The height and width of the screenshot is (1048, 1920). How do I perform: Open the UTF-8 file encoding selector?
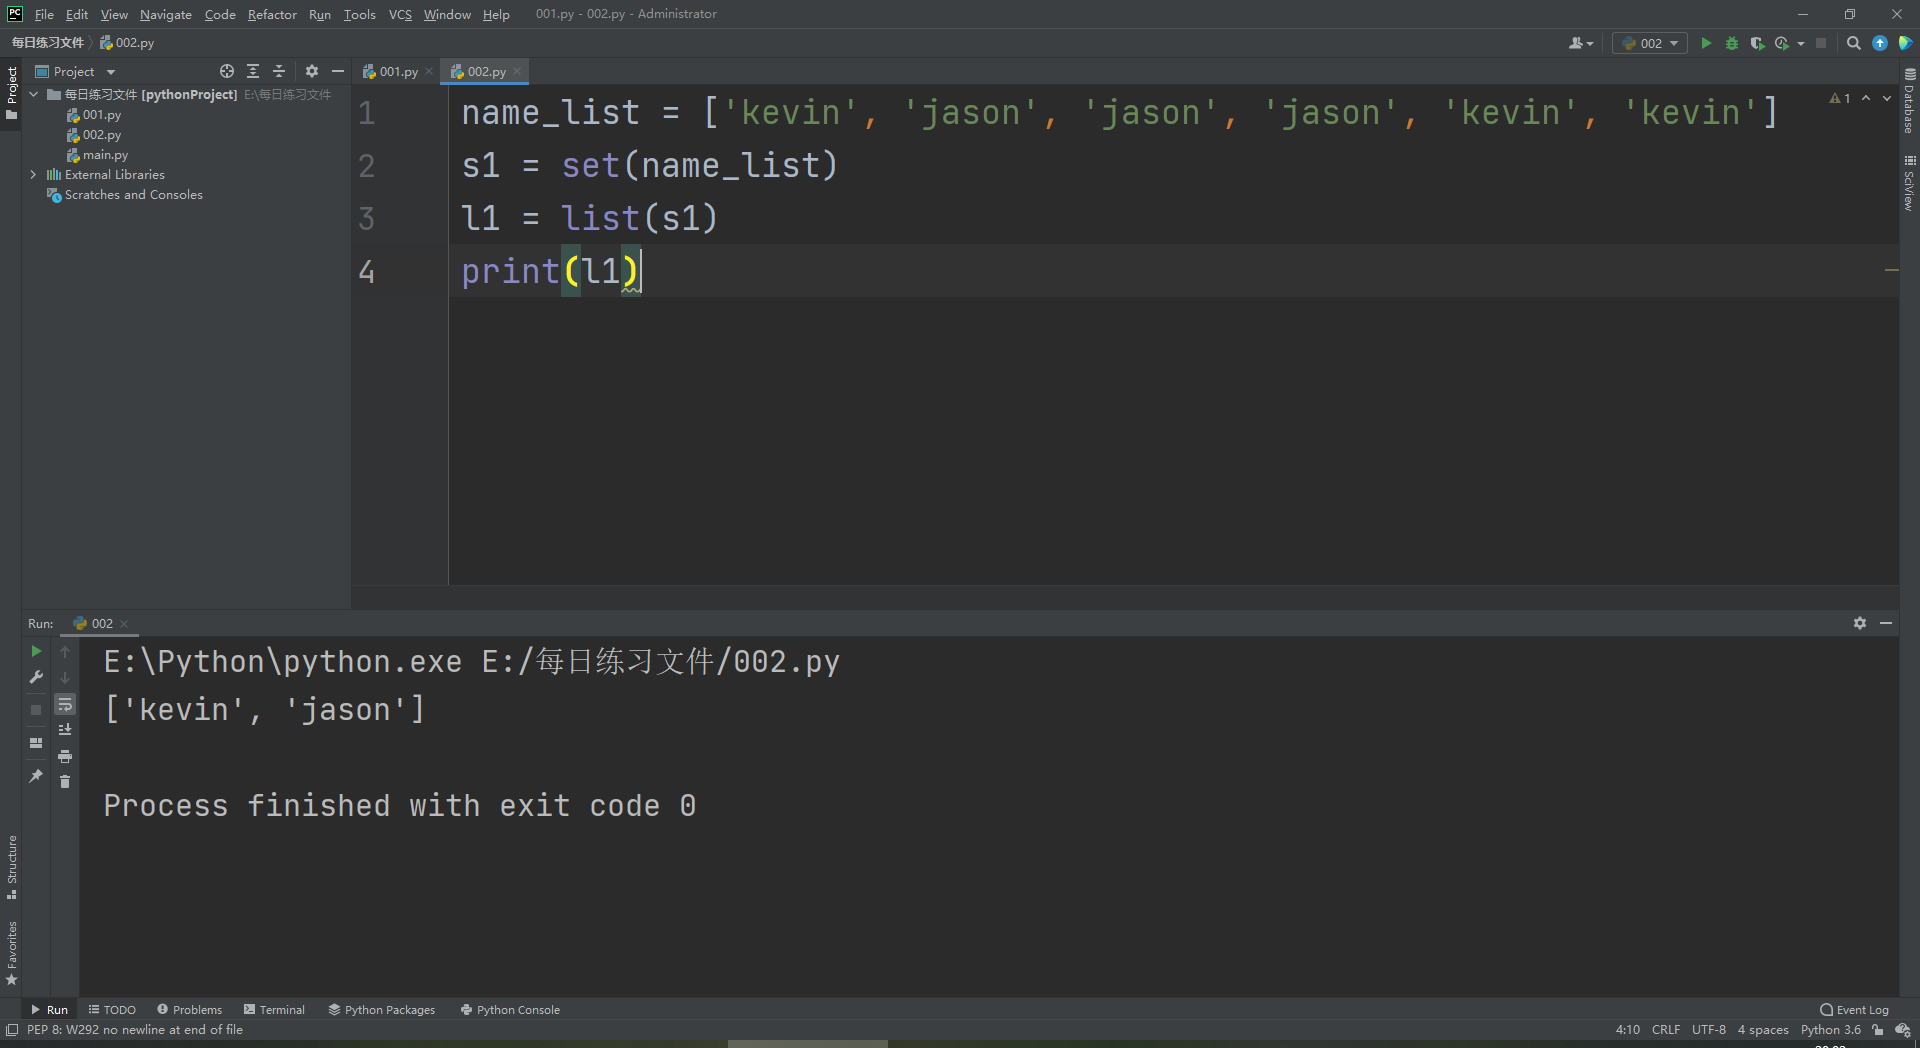1709,1030
